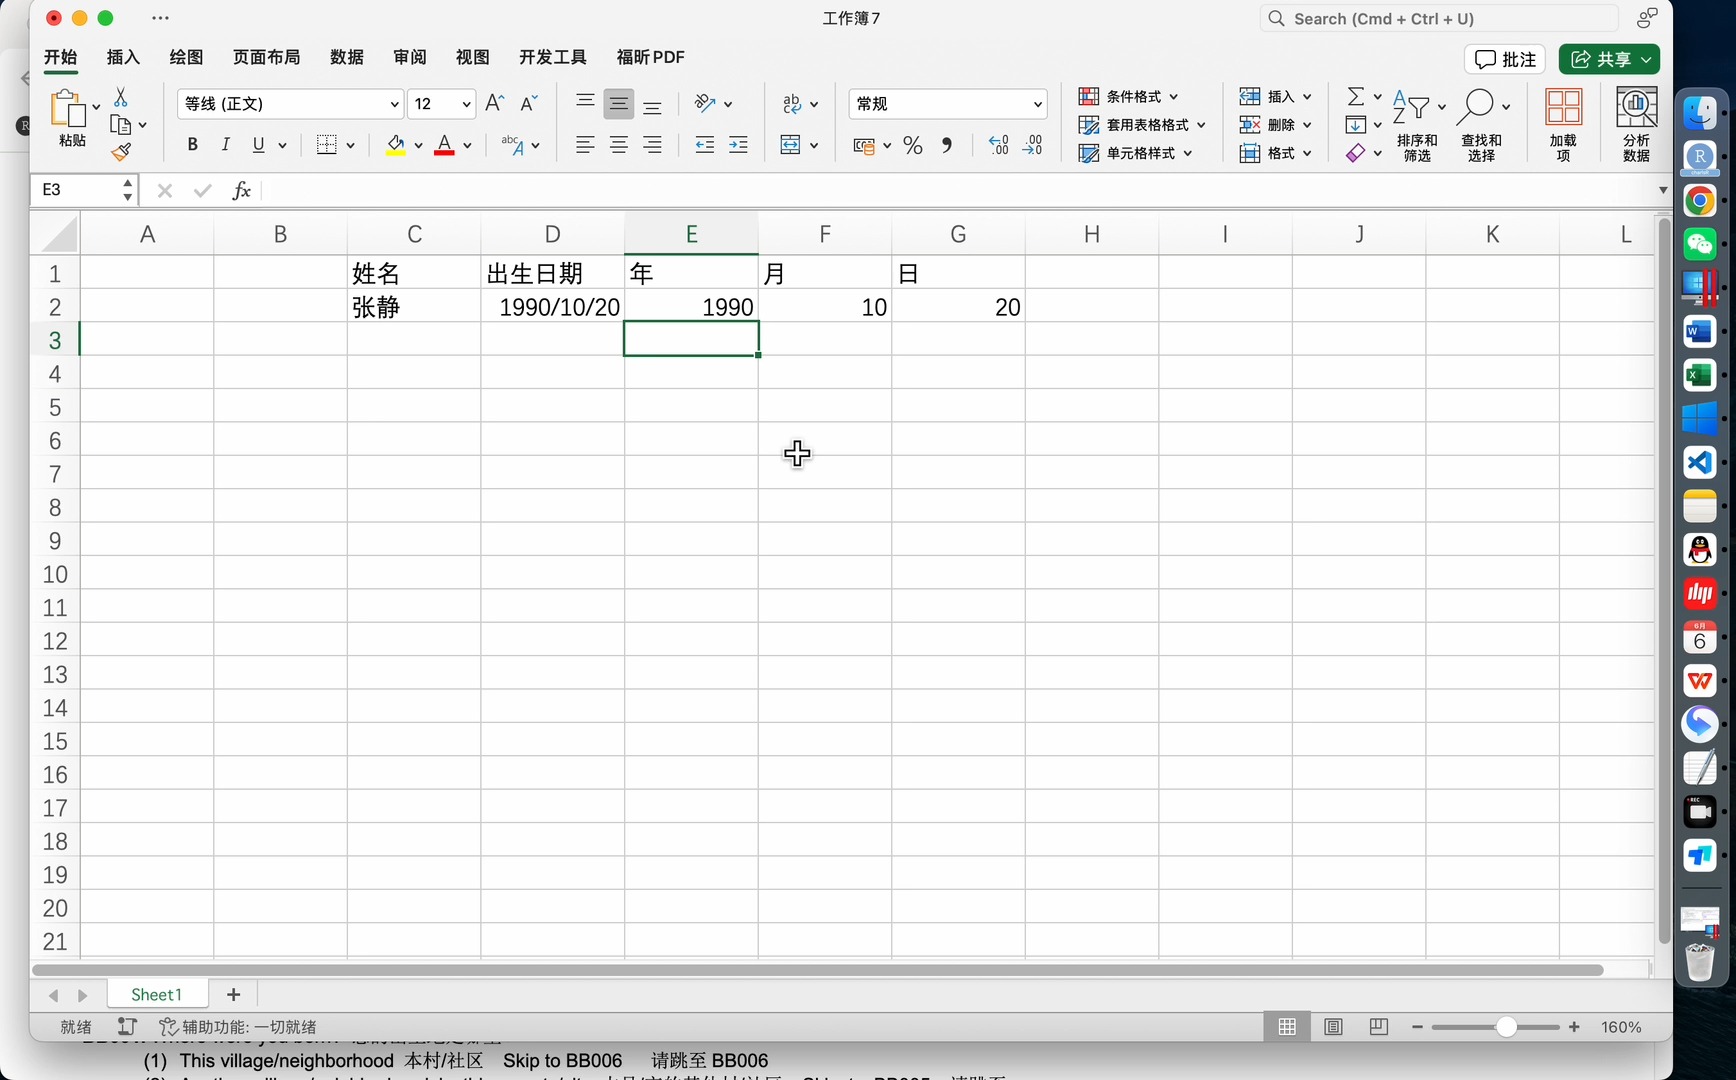Click 格式 cells button in ribbon
1736x1080 pixels.
pyautogui.click(x=1275, y=153)
